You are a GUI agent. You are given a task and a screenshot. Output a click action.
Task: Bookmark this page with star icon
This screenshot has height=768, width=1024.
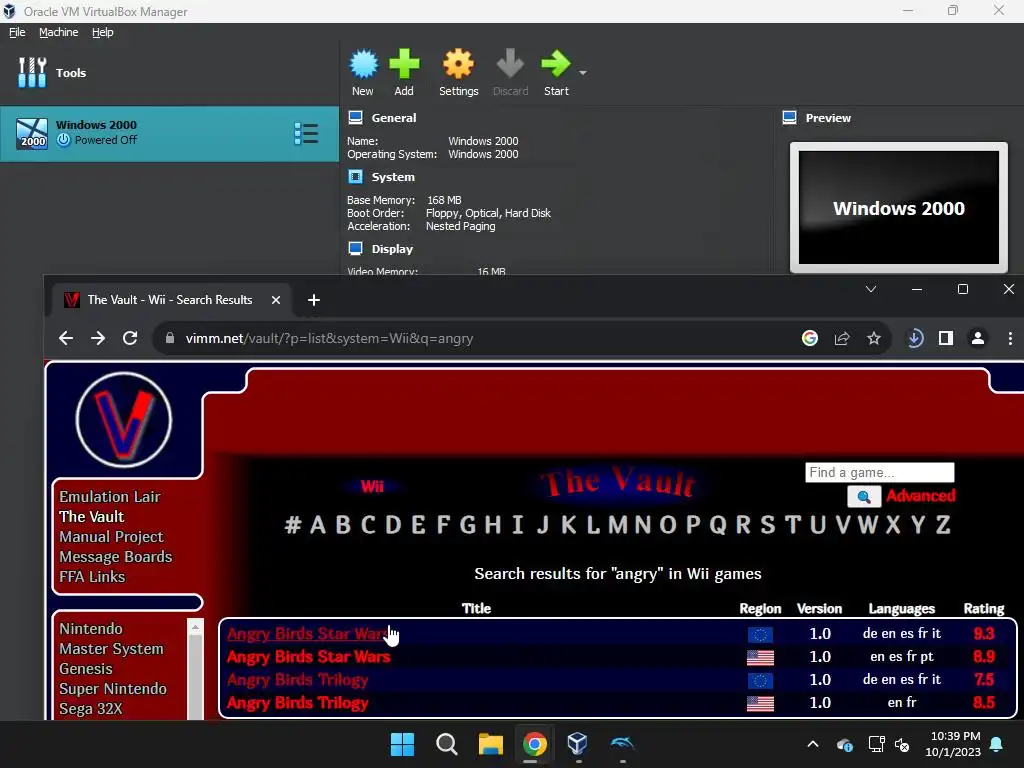pyautogui.click(x=874, y=338)
